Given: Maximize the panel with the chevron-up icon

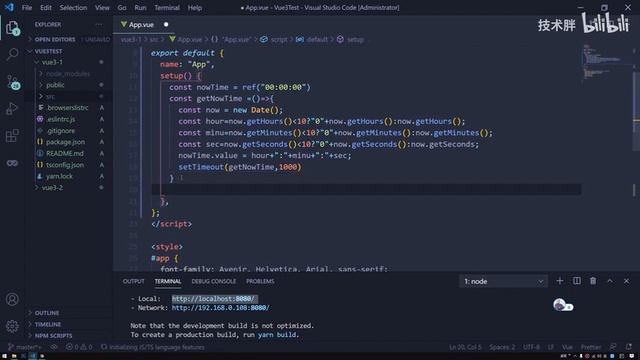Looking at the screenshot, I should coord(610,281).
